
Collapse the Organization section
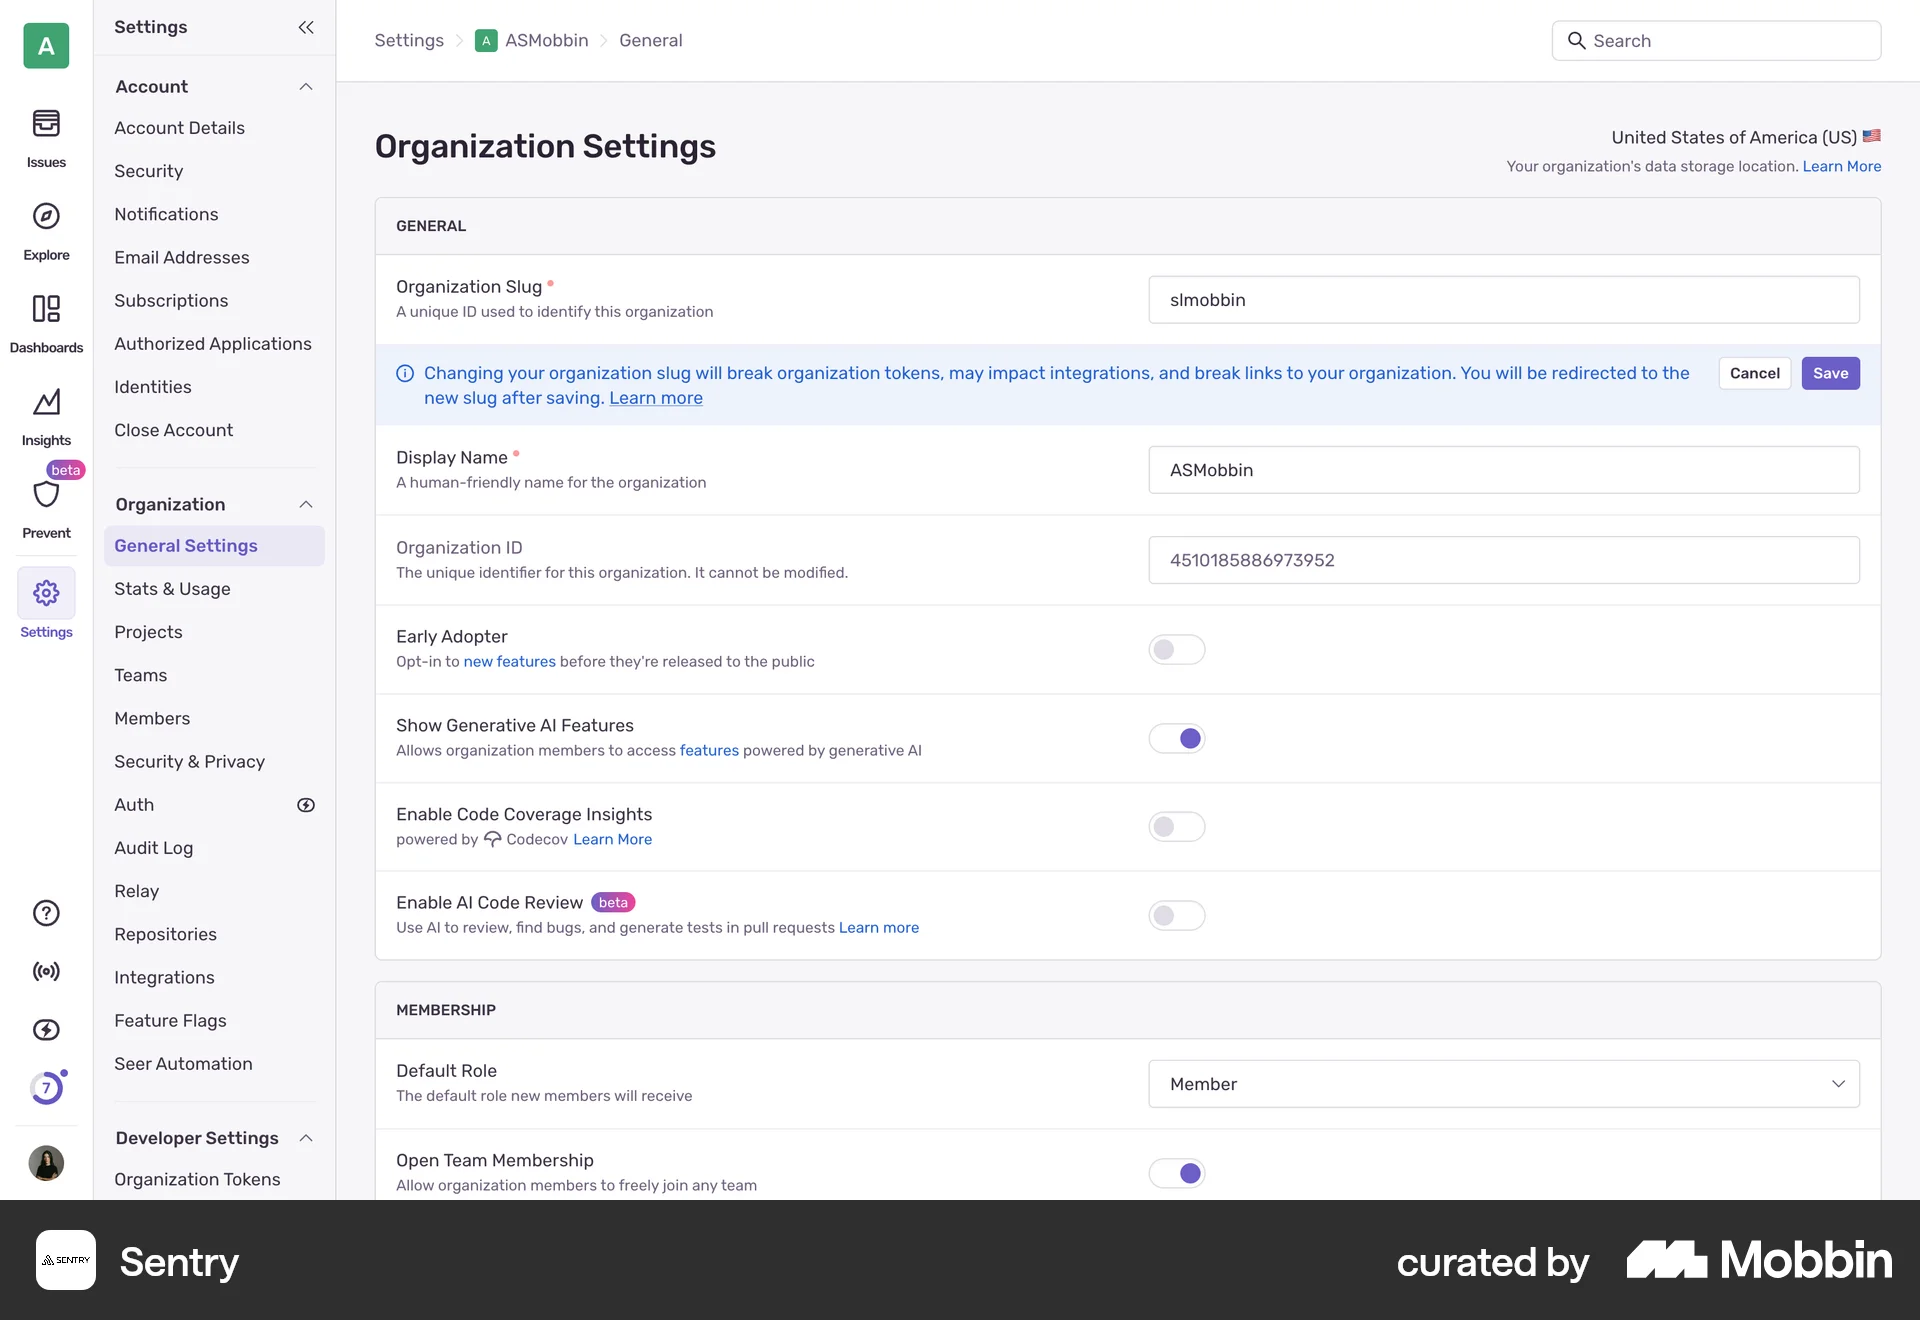305,504
